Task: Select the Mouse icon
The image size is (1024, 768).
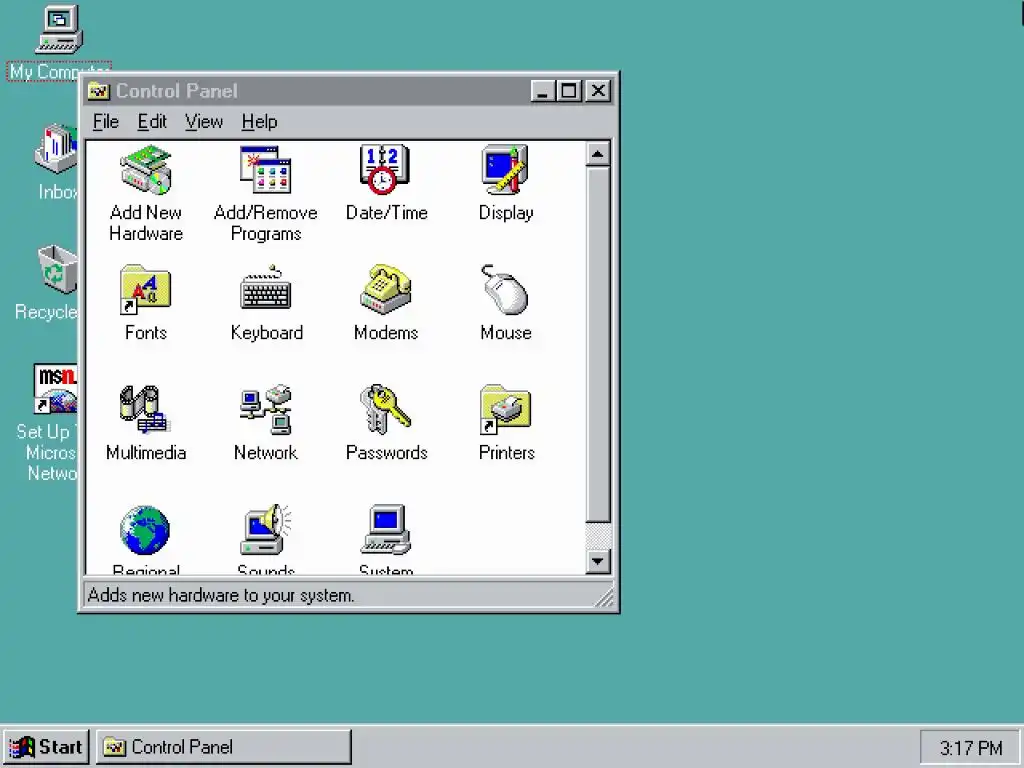Action: 505,289
